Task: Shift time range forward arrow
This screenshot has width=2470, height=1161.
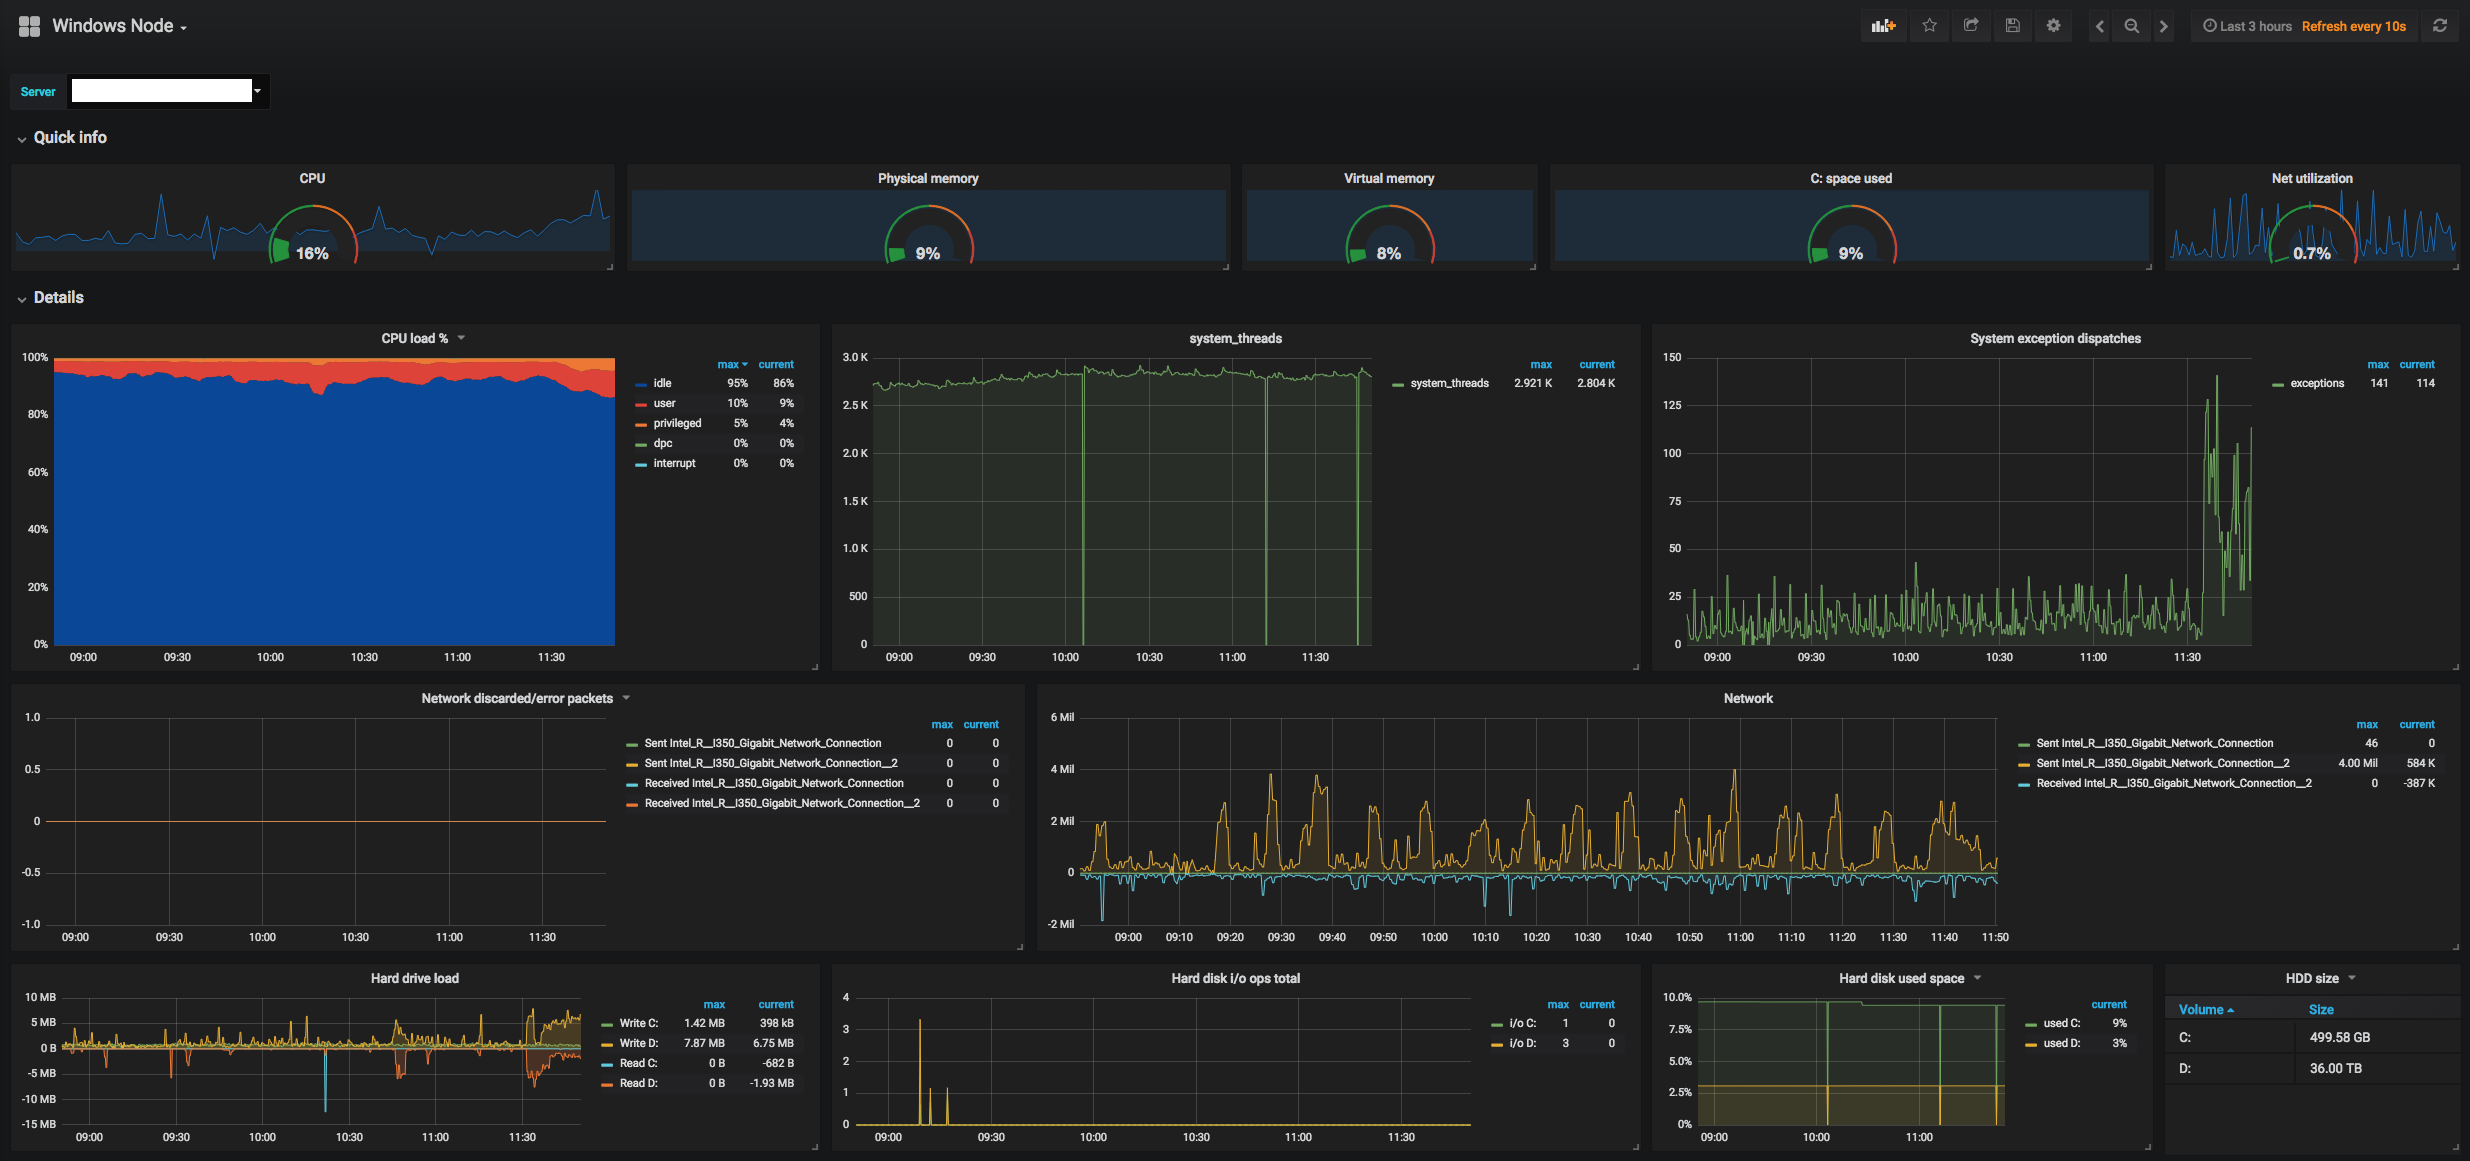Action: [x=2163, y=26]
